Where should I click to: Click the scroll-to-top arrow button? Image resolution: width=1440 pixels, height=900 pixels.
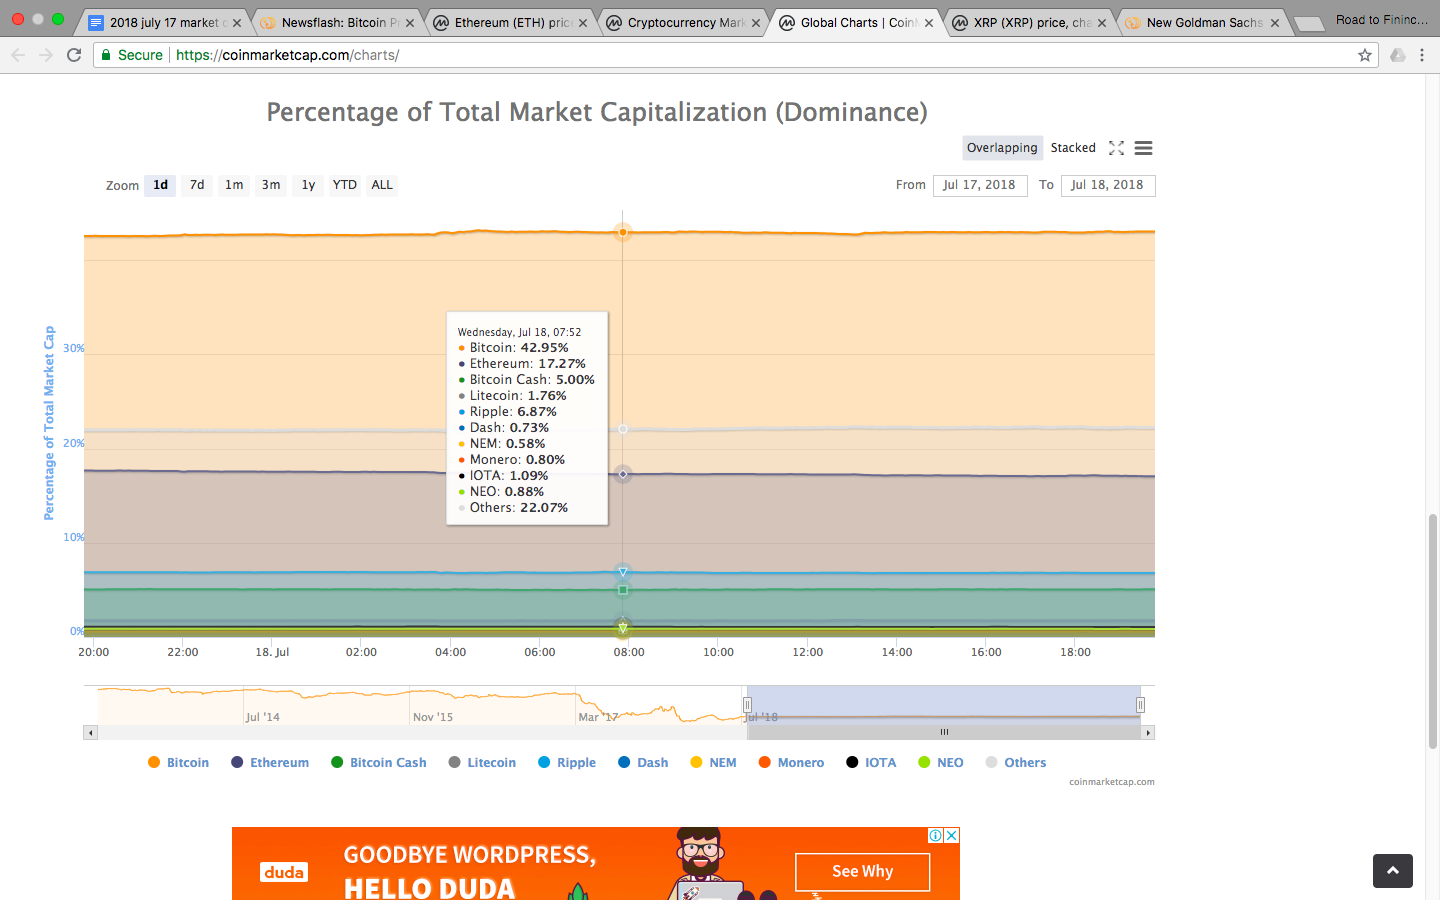click(x=1393, y=871)
